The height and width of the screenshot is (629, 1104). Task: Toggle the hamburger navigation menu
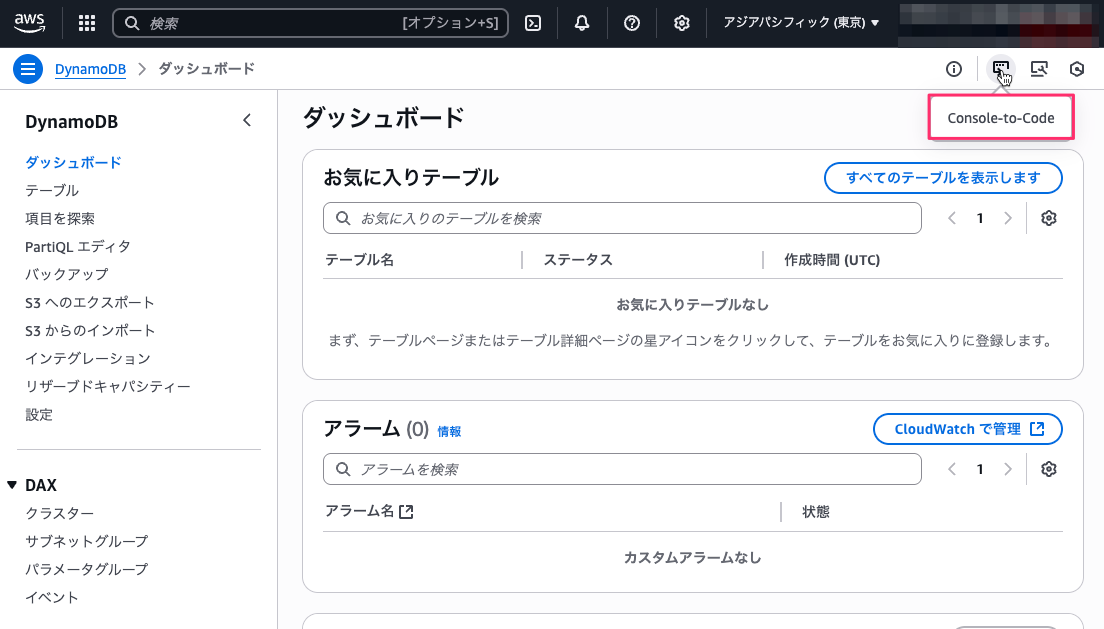(28, 69)
